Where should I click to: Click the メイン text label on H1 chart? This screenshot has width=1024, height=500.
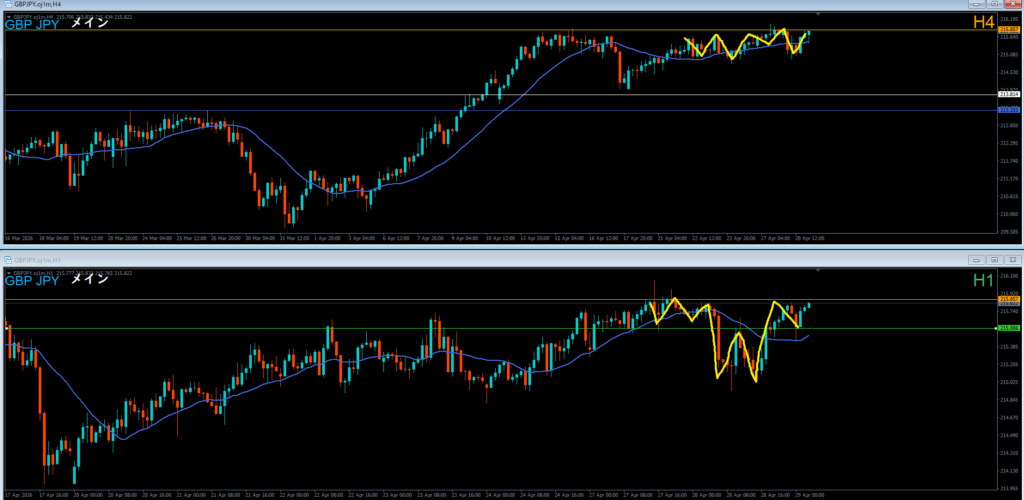[89, 281]
